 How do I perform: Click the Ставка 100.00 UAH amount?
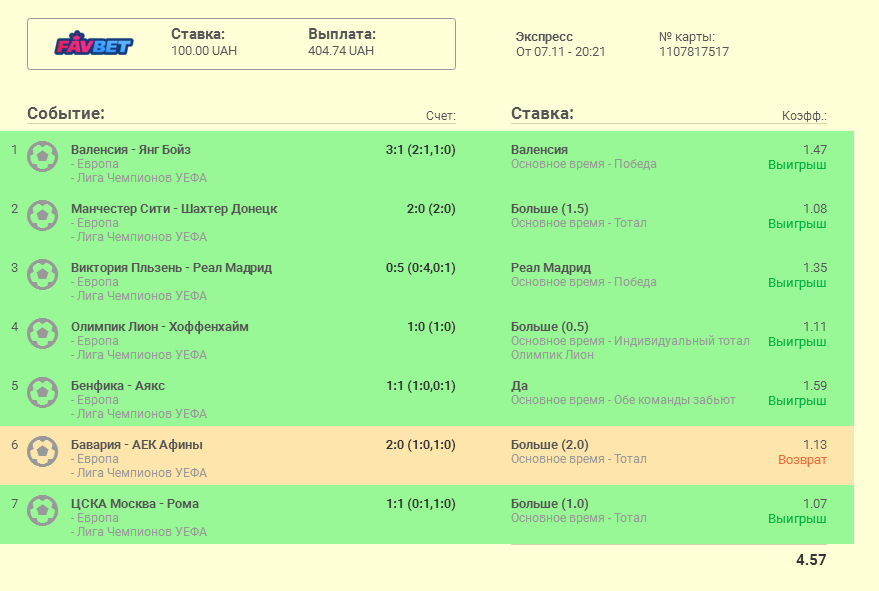pyautogui.click(x=204, y=51)
